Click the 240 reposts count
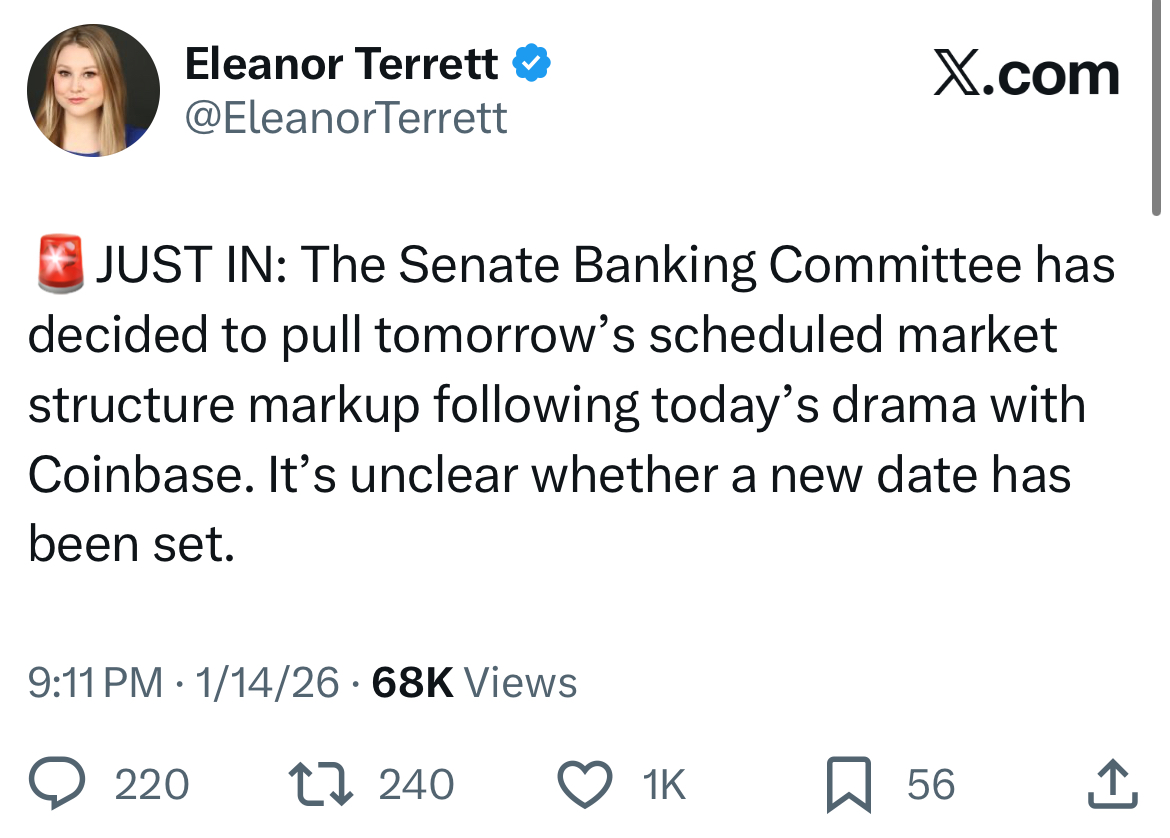This screenshot has height=838, width=1170. [416, 784]
